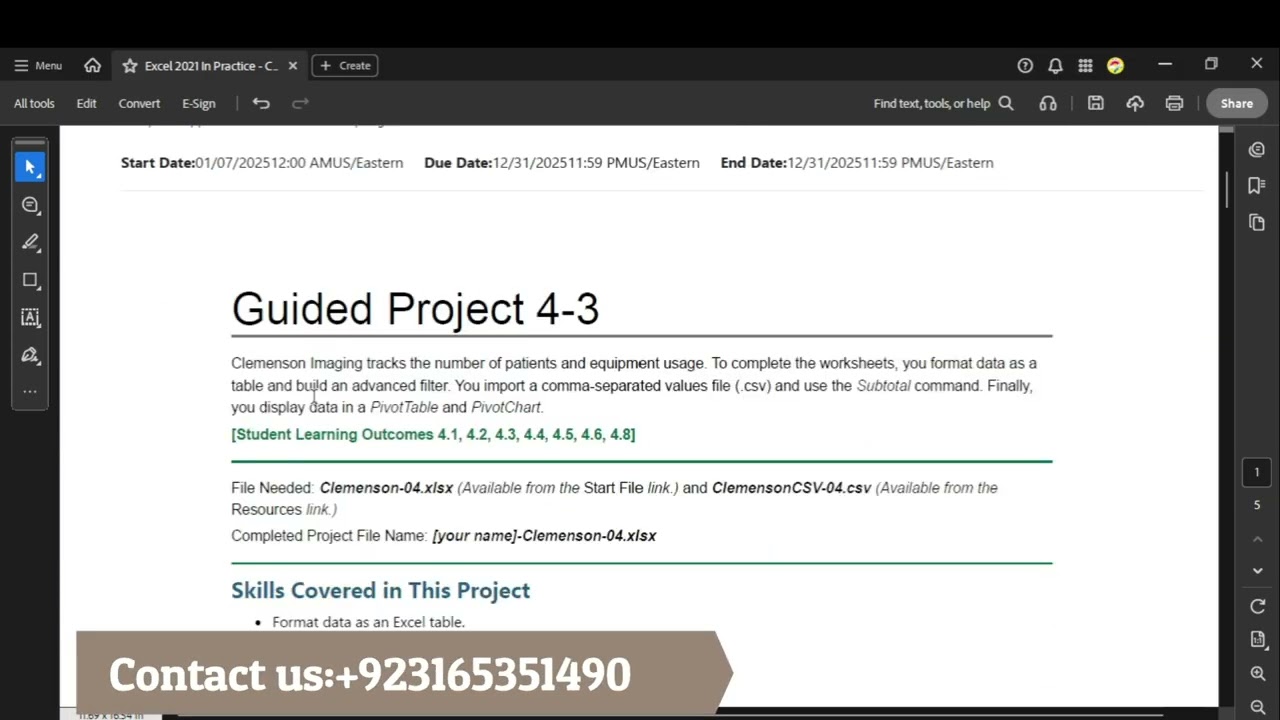1280x720 pixels.
Task: Choose the Highlight pen tool
Action: tap(30, 242)
